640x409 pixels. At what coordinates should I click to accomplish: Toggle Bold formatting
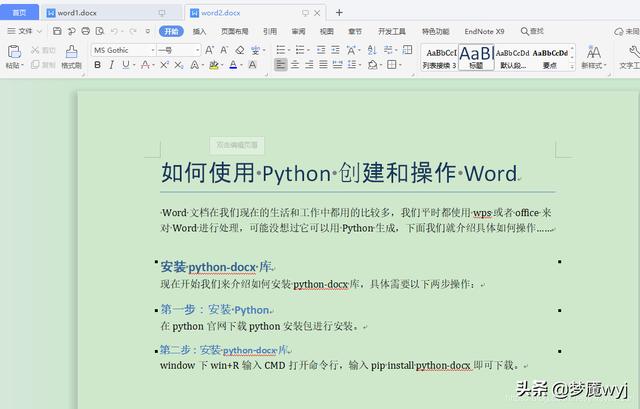97,64
